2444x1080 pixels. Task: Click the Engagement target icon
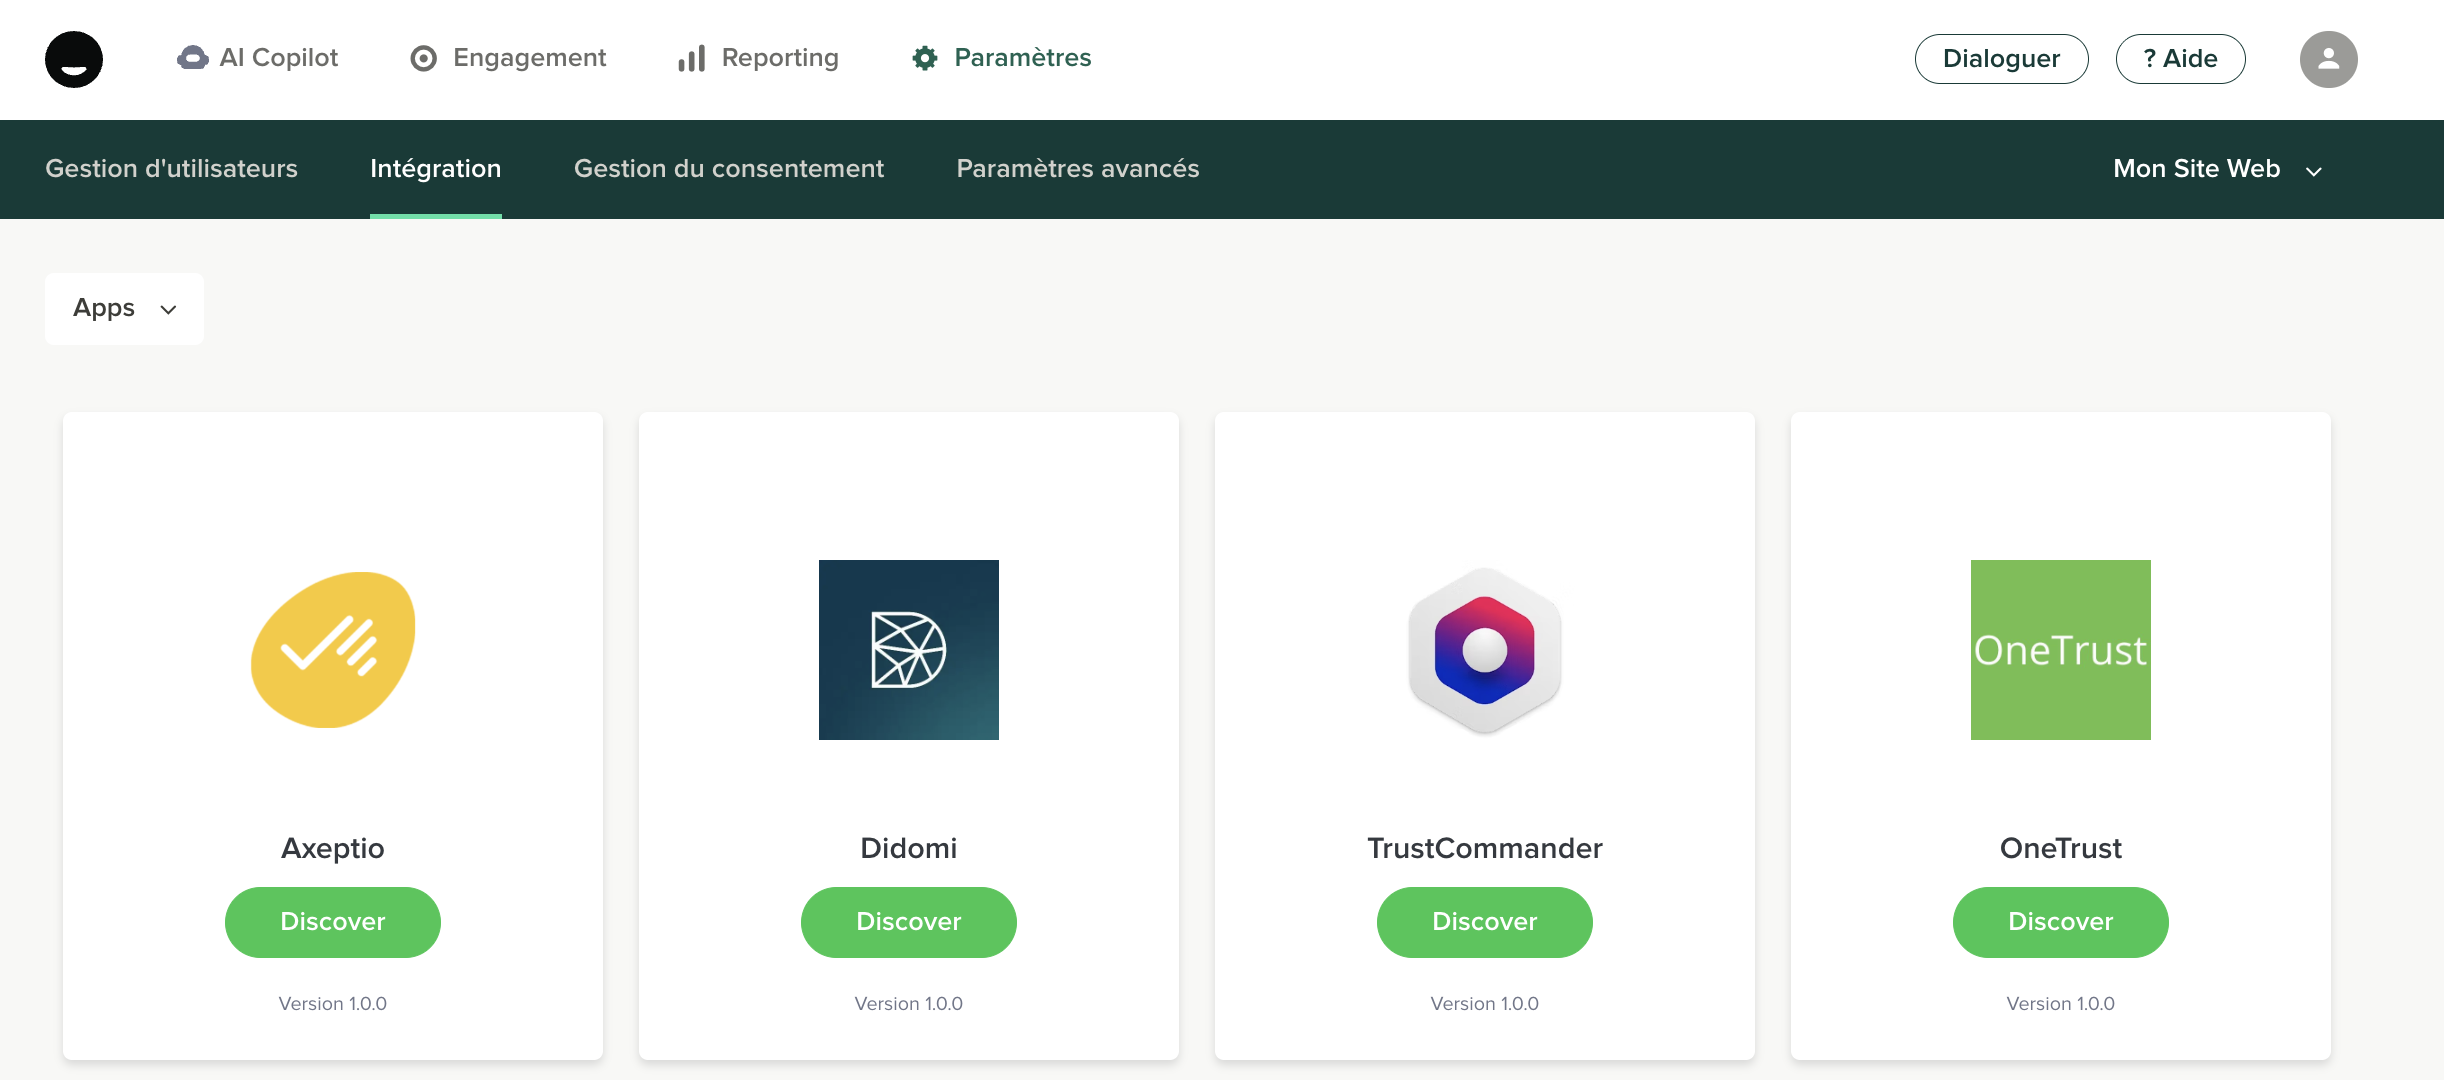coord(424,59)
